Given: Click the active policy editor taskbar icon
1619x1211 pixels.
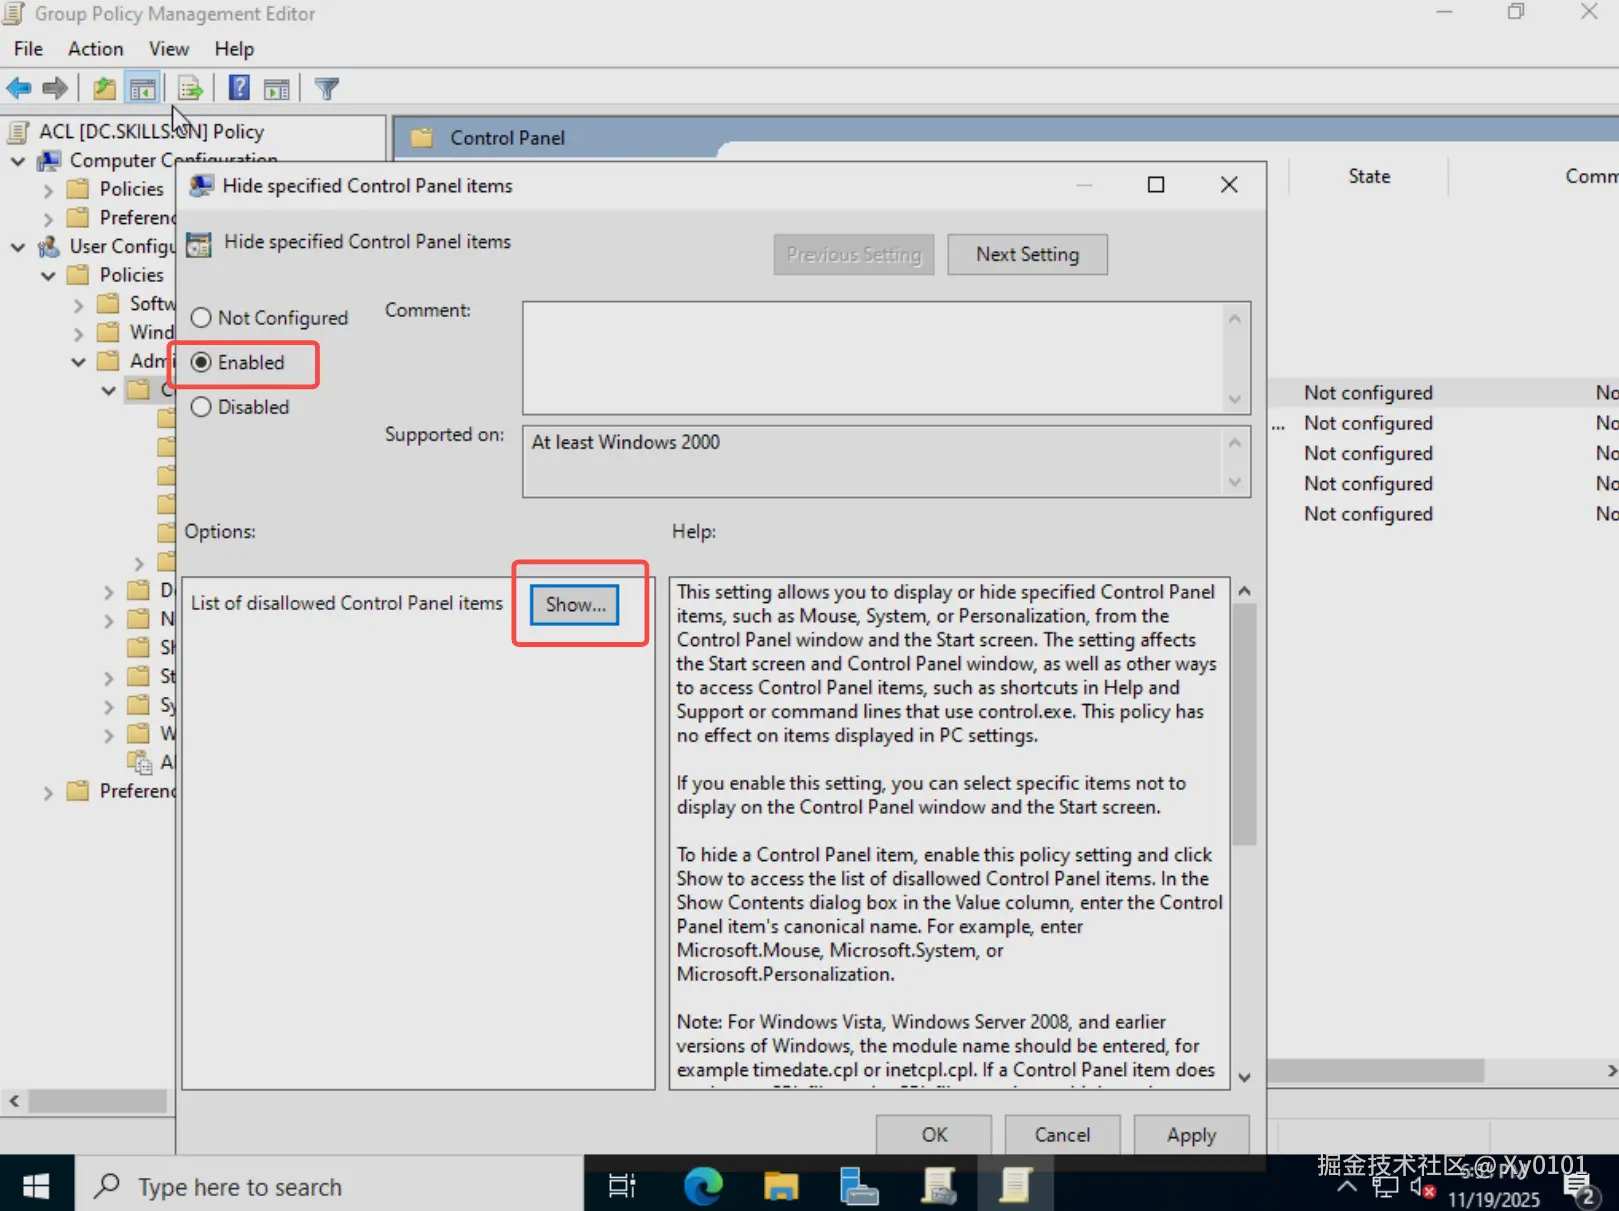Looking at the screenshot, I should pyautogui.click(x=1016, y=1186).
